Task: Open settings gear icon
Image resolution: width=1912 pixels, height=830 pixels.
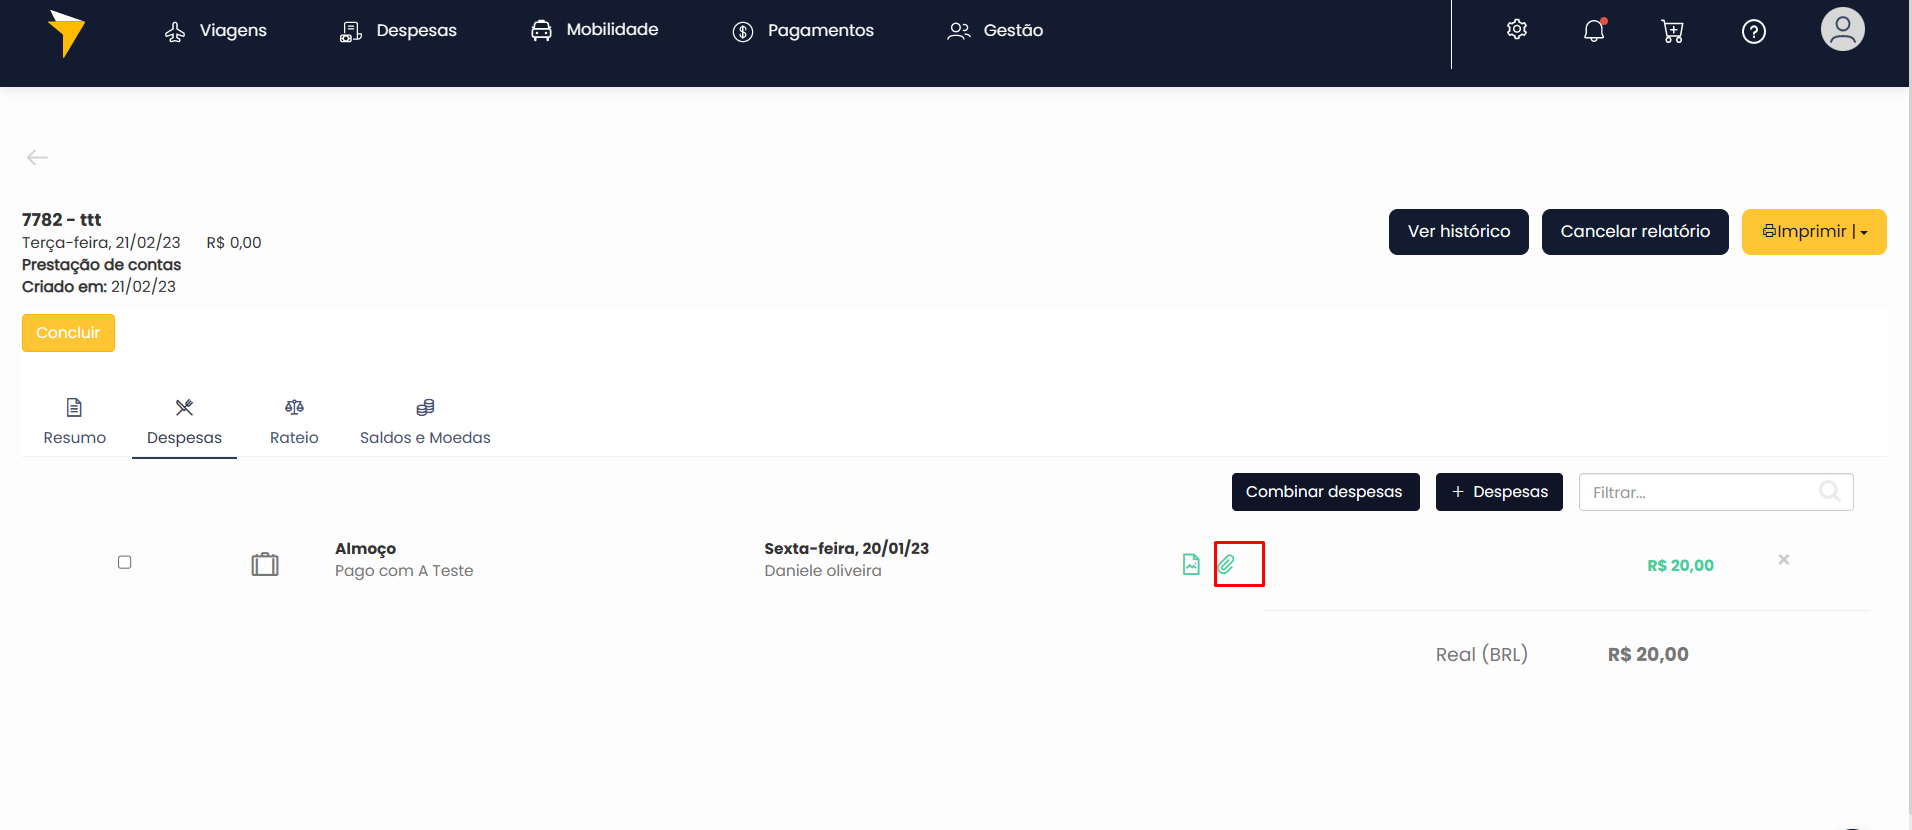Action: (x=1517, y=30)
